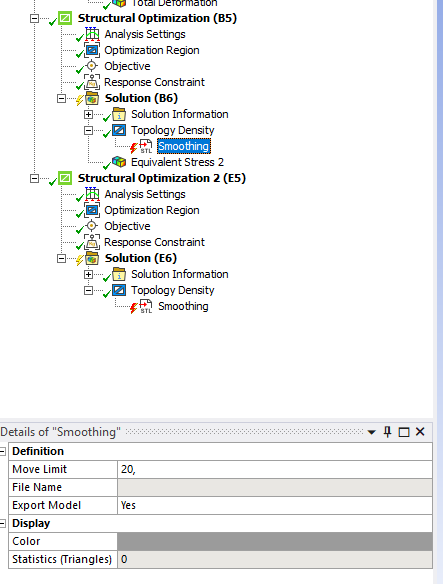
Task: Collapse the Solution (E6) tree node
Action: 61,258
